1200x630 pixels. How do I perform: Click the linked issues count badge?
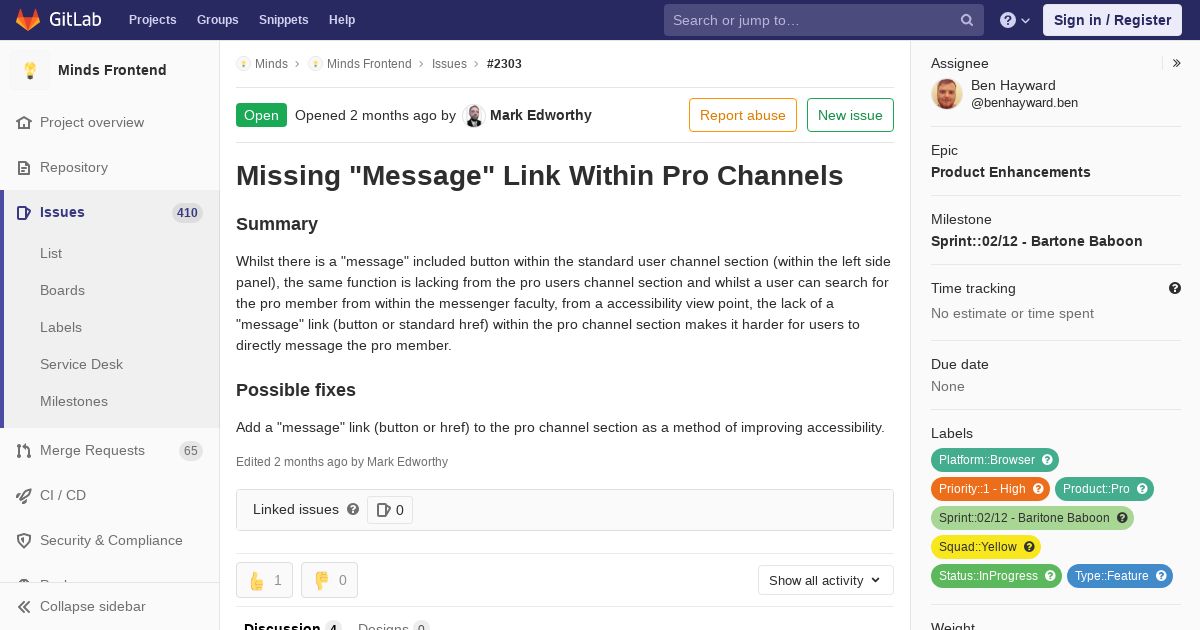coord(390,510)
